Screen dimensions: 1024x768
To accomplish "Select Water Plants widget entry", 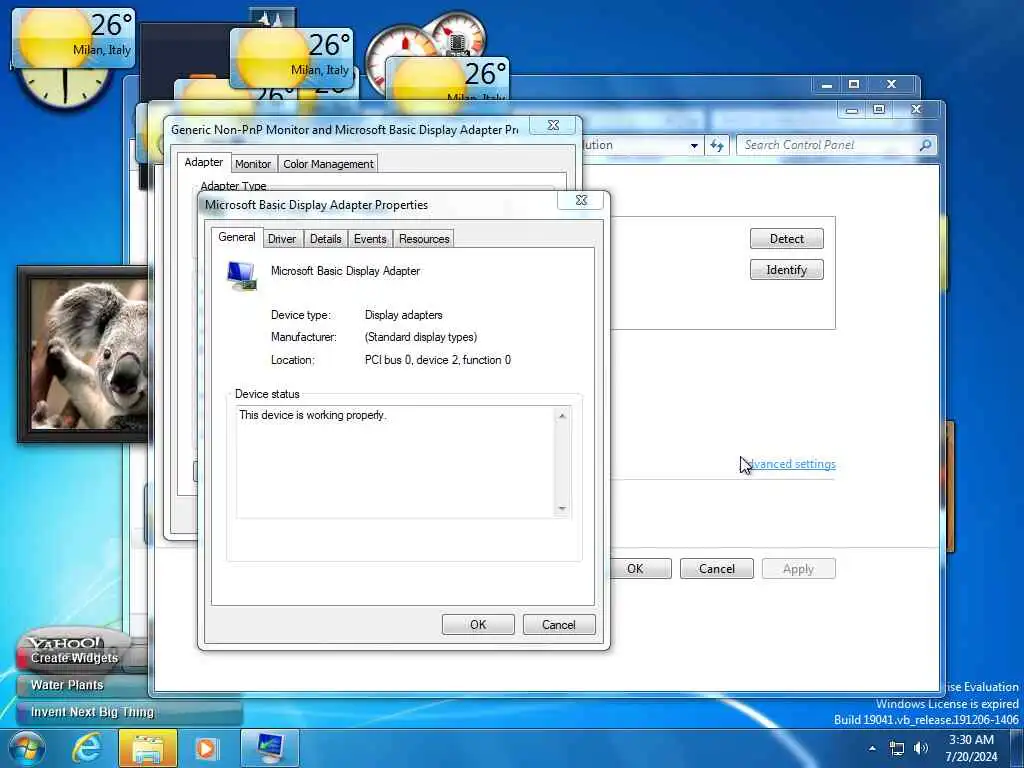I will [67, 685].
